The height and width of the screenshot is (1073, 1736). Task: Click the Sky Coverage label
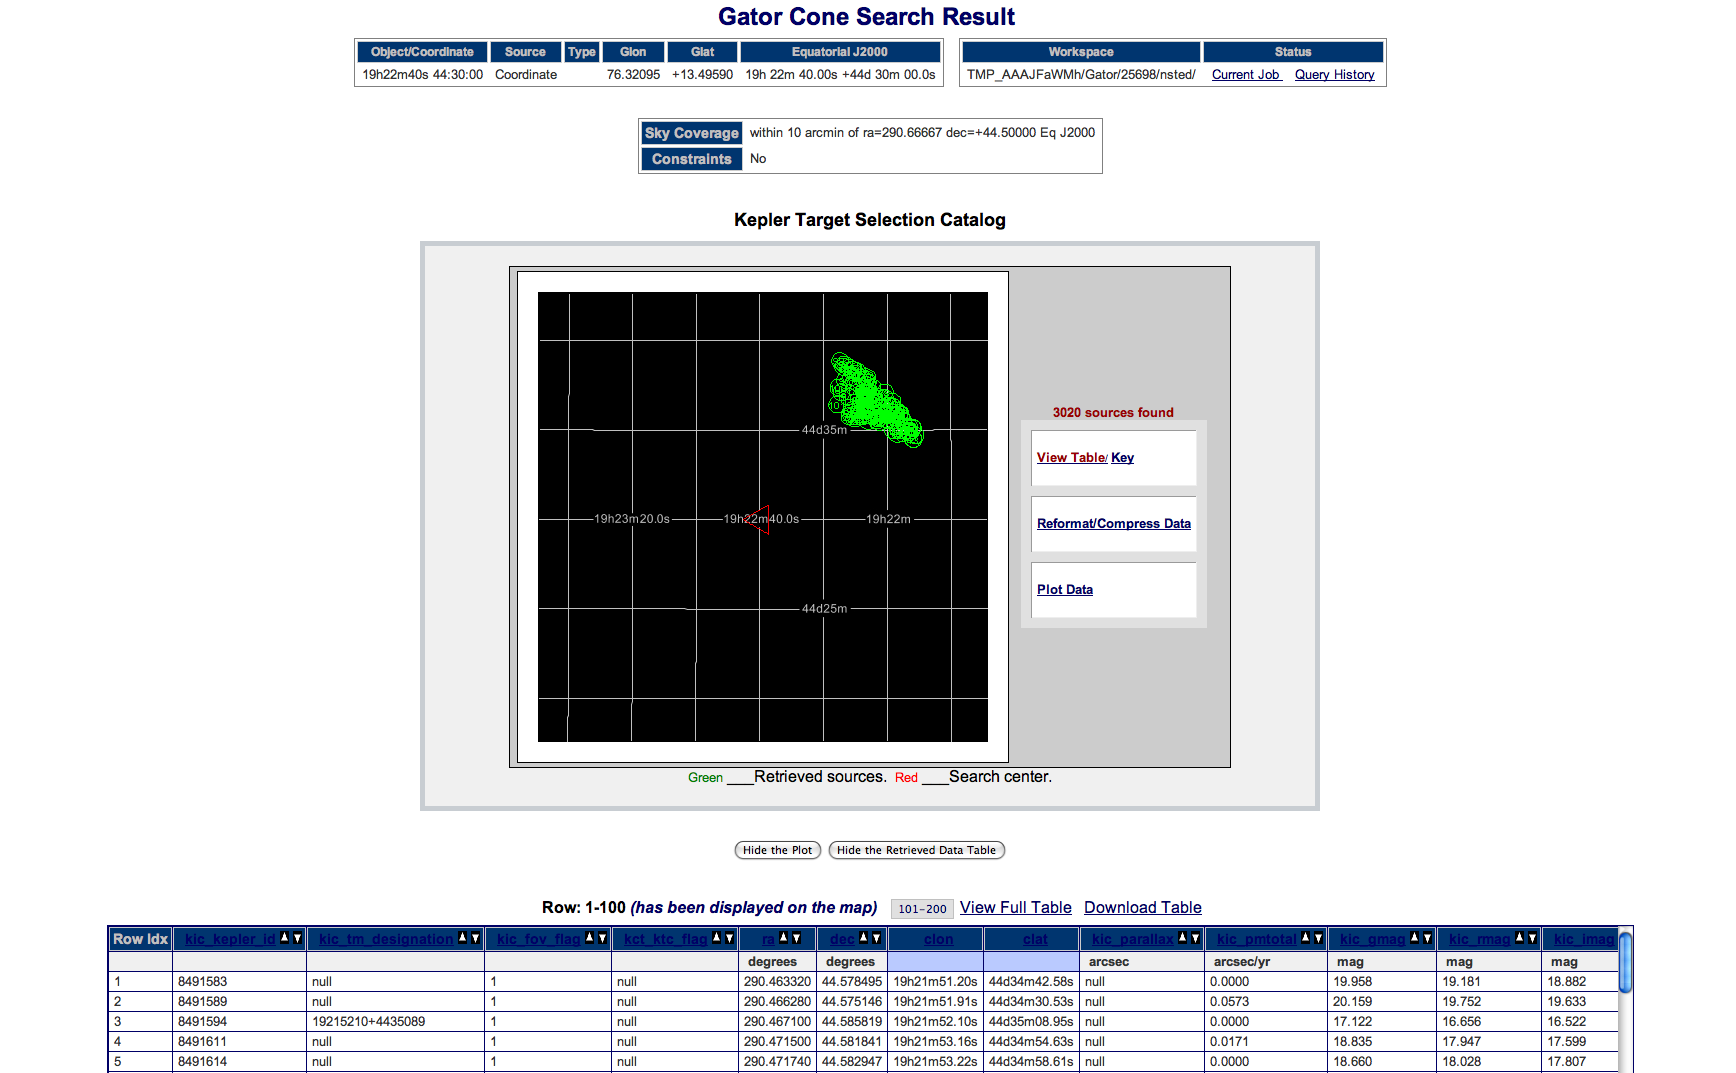(691, 133)
